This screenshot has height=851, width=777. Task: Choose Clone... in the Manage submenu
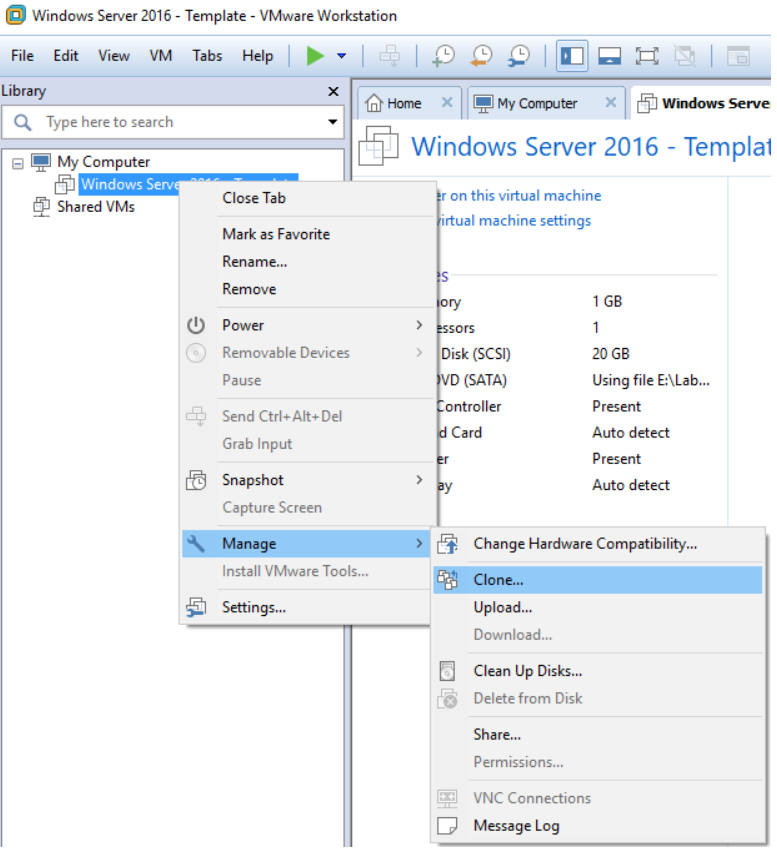pyautogui.click(x=597, y=580)
